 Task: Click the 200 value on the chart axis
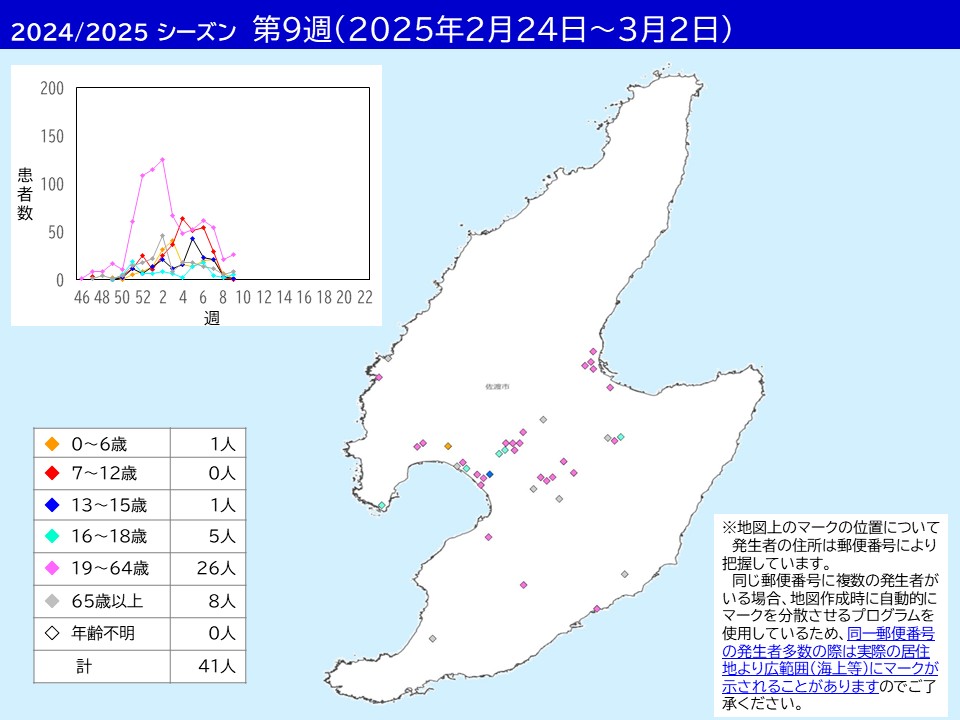pyautogui.click(x=52, y=88)
